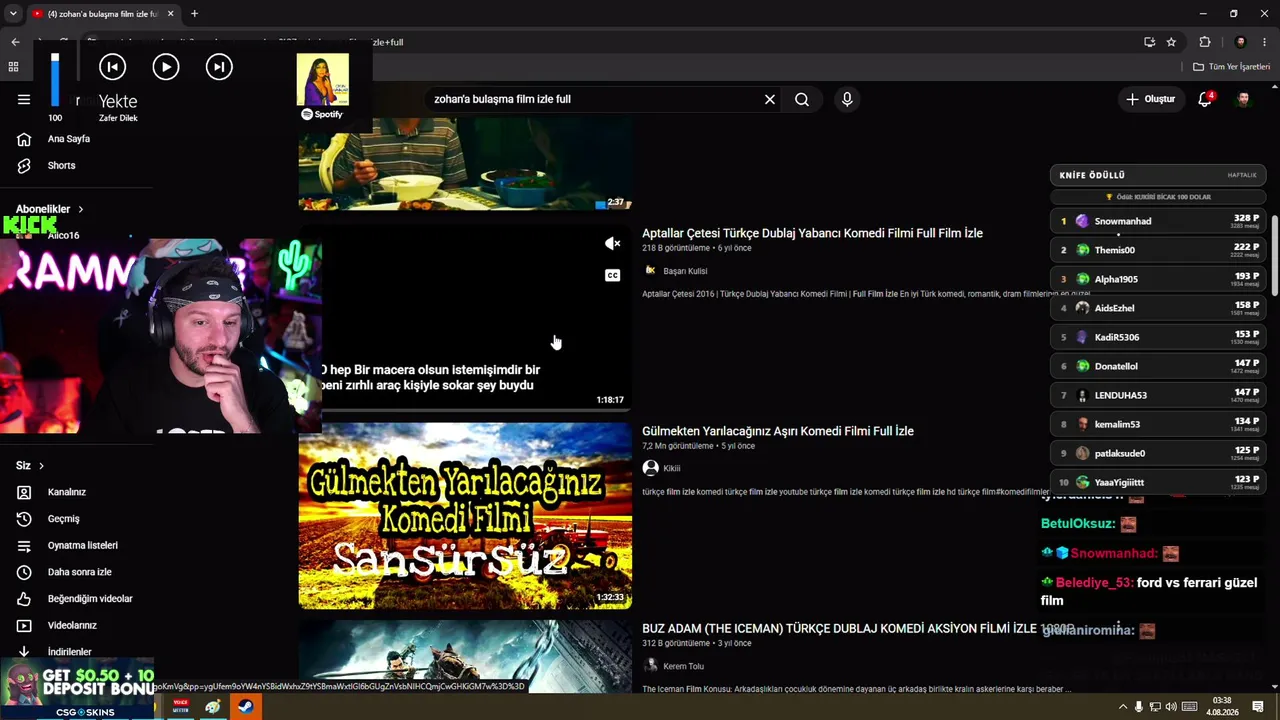Open the Windows notification center icon

coord(1258,707)
